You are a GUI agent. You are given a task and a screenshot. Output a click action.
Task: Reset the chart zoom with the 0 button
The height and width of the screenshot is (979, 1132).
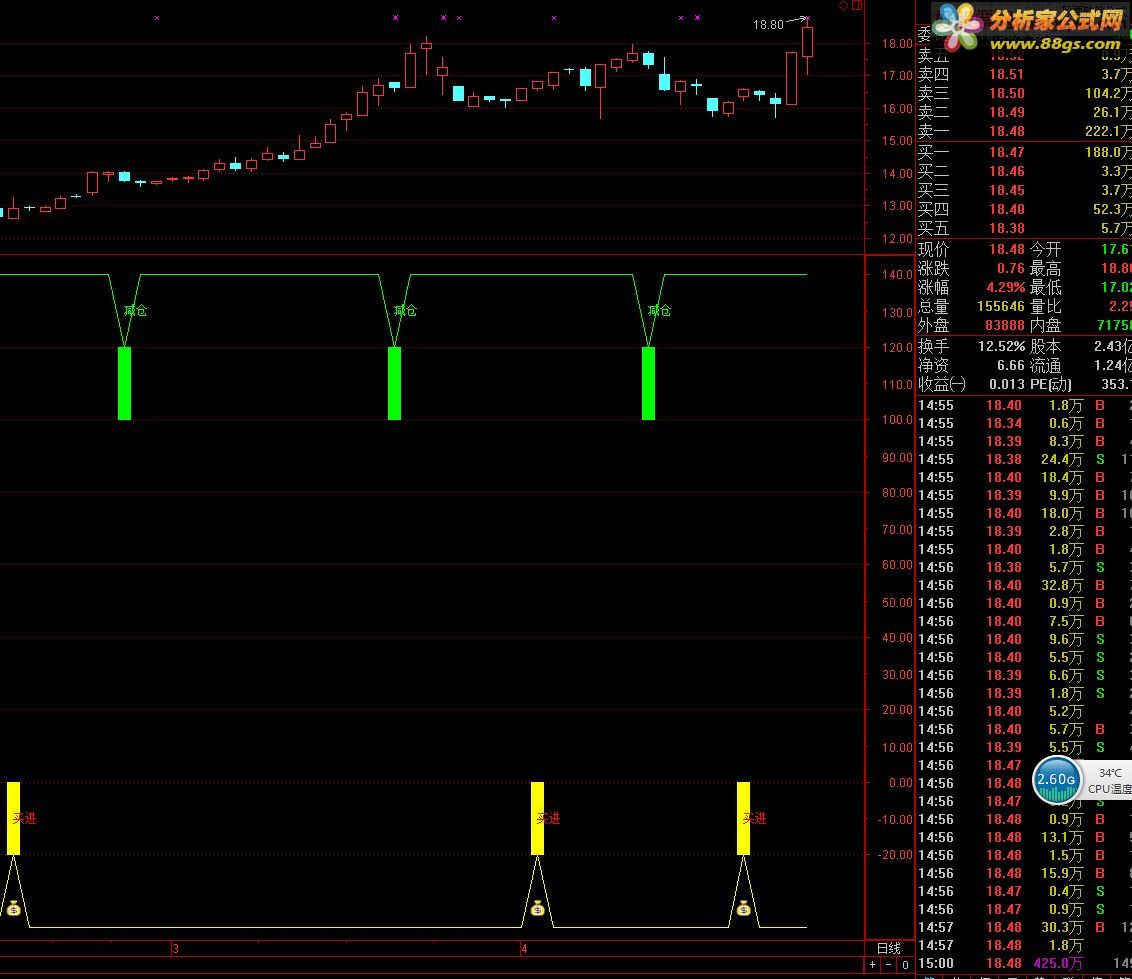click(x=905, y=965)
